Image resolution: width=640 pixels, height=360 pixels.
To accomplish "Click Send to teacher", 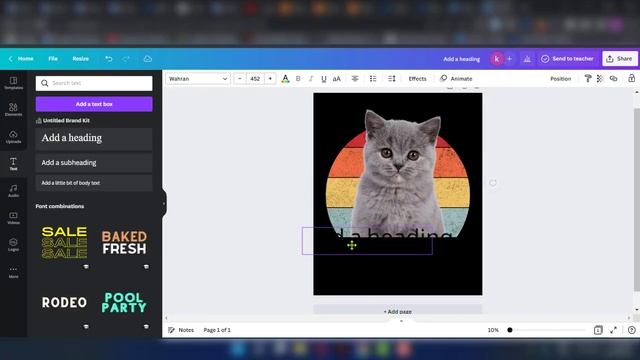I will coord(567,59).
